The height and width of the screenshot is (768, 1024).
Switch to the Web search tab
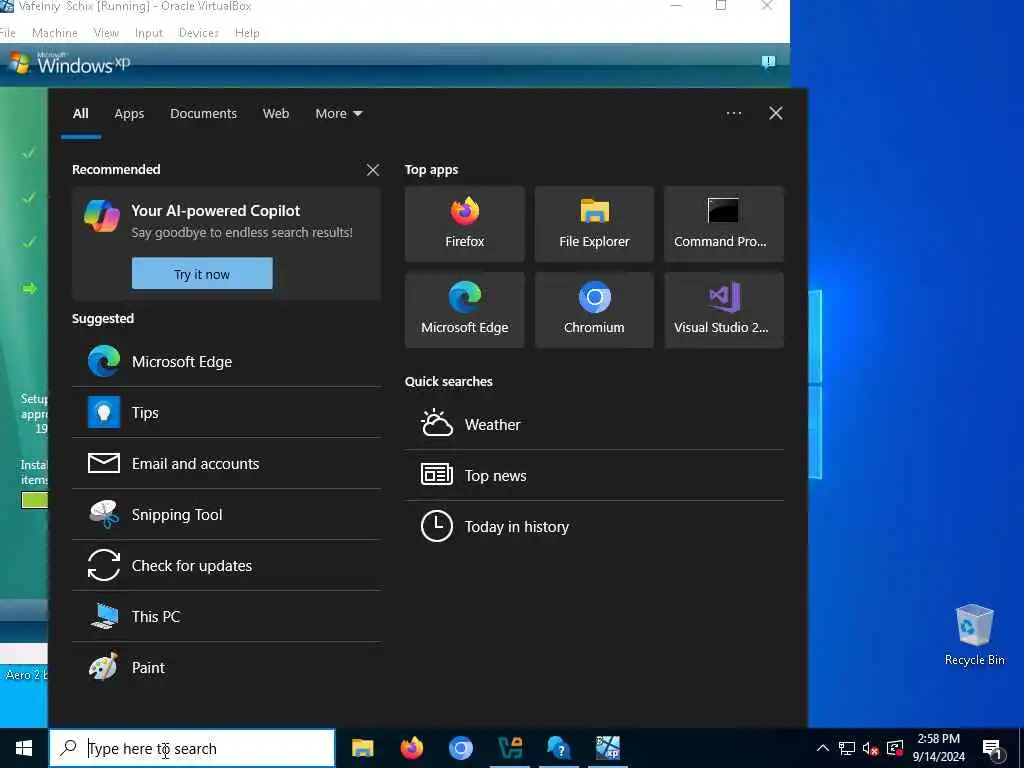(x=276, y=114)
